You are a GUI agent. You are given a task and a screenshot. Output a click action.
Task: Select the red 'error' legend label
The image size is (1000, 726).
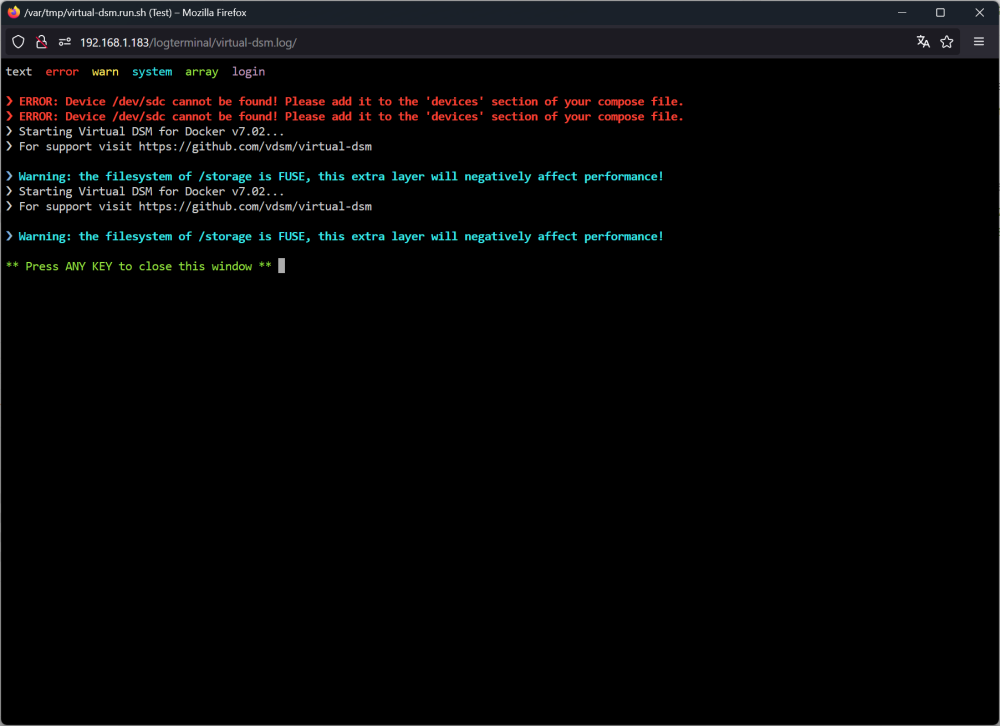(62, 71)
